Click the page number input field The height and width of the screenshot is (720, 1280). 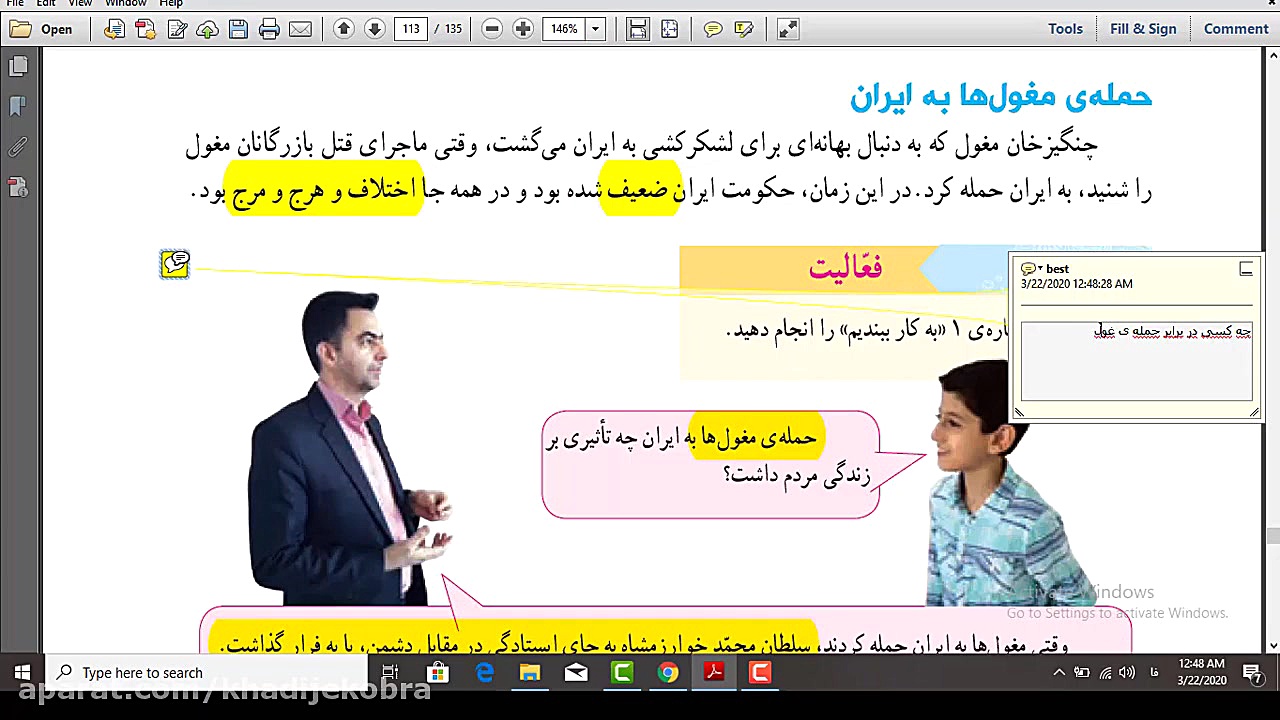(x=411, y=28)
